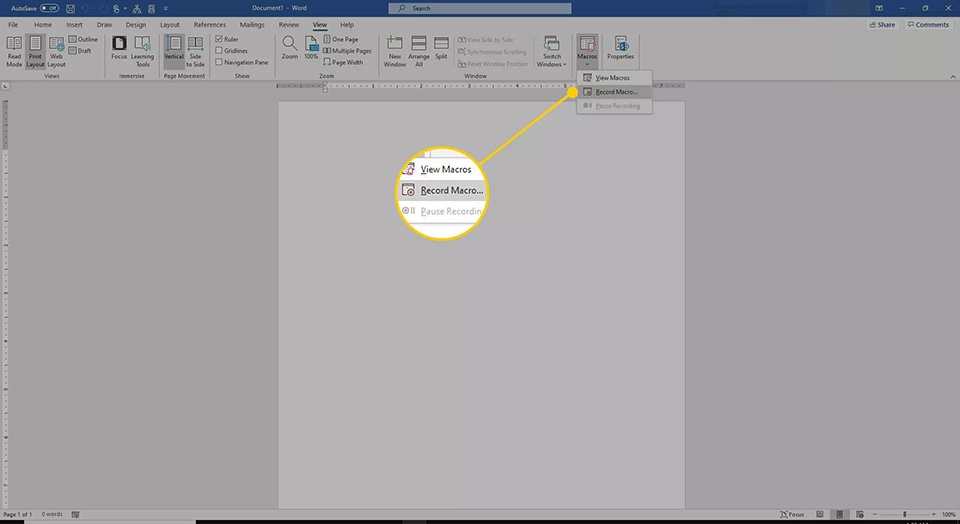Viewport: 960px width, 524px height.
Task: Open Learning Tools
Action: [142, 51]
